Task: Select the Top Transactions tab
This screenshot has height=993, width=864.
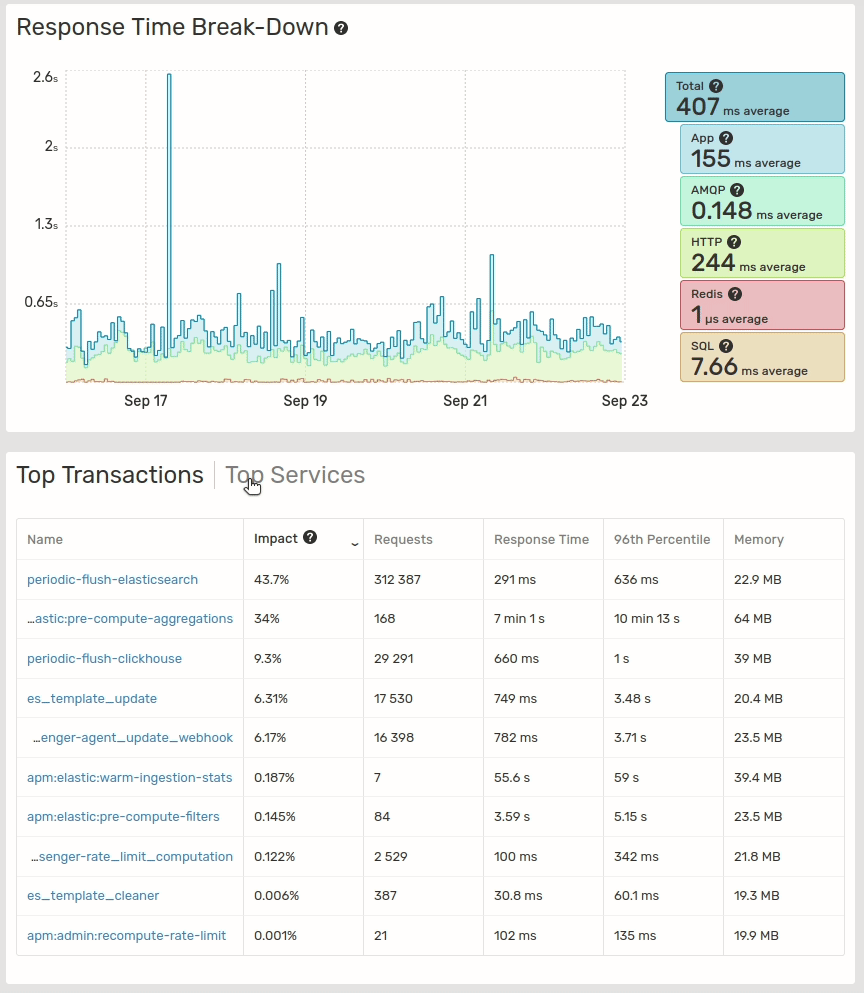Action: coord(110,475)
